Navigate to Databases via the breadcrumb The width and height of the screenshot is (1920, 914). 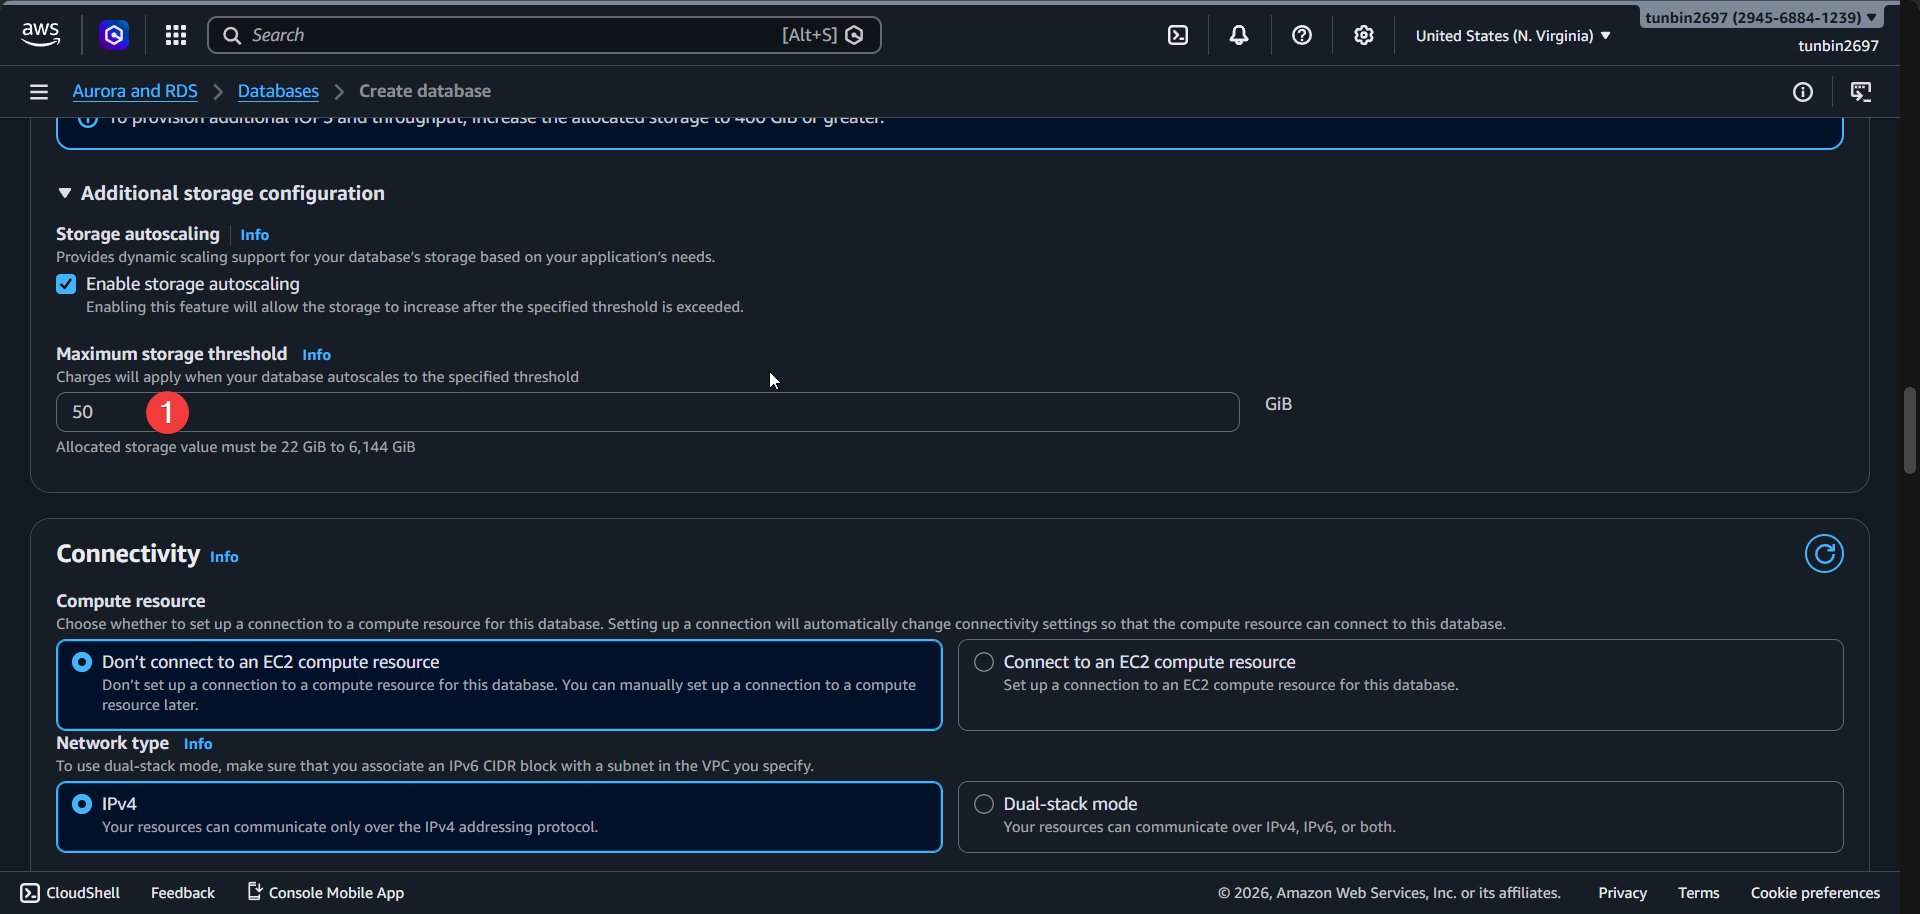[278, 90]
